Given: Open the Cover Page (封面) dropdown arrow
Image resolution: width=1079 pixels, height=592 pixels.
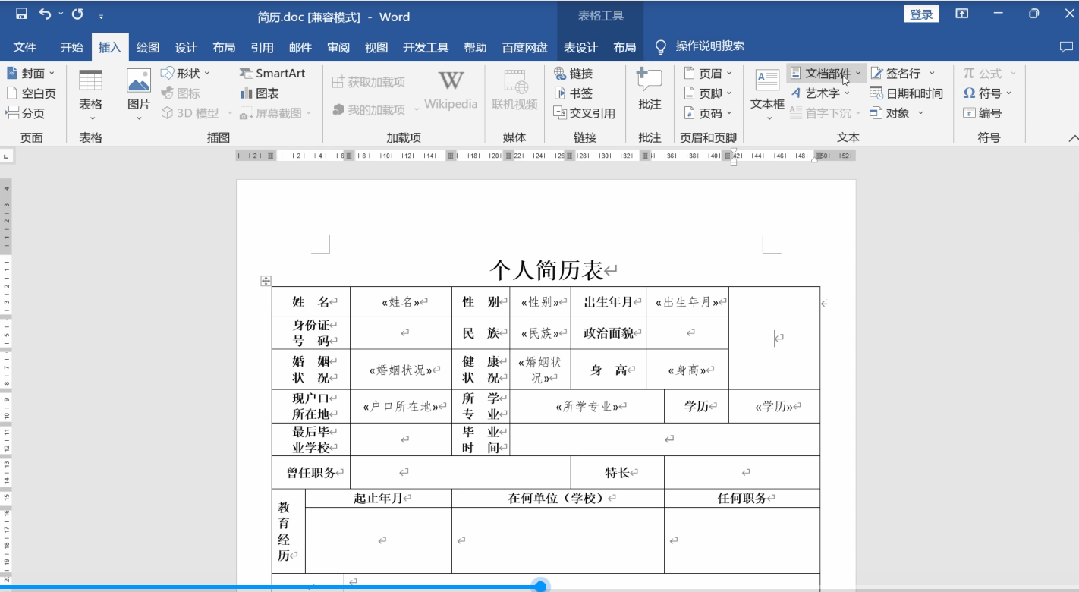Looking at the screenshot, I should (x=52, y=73).
